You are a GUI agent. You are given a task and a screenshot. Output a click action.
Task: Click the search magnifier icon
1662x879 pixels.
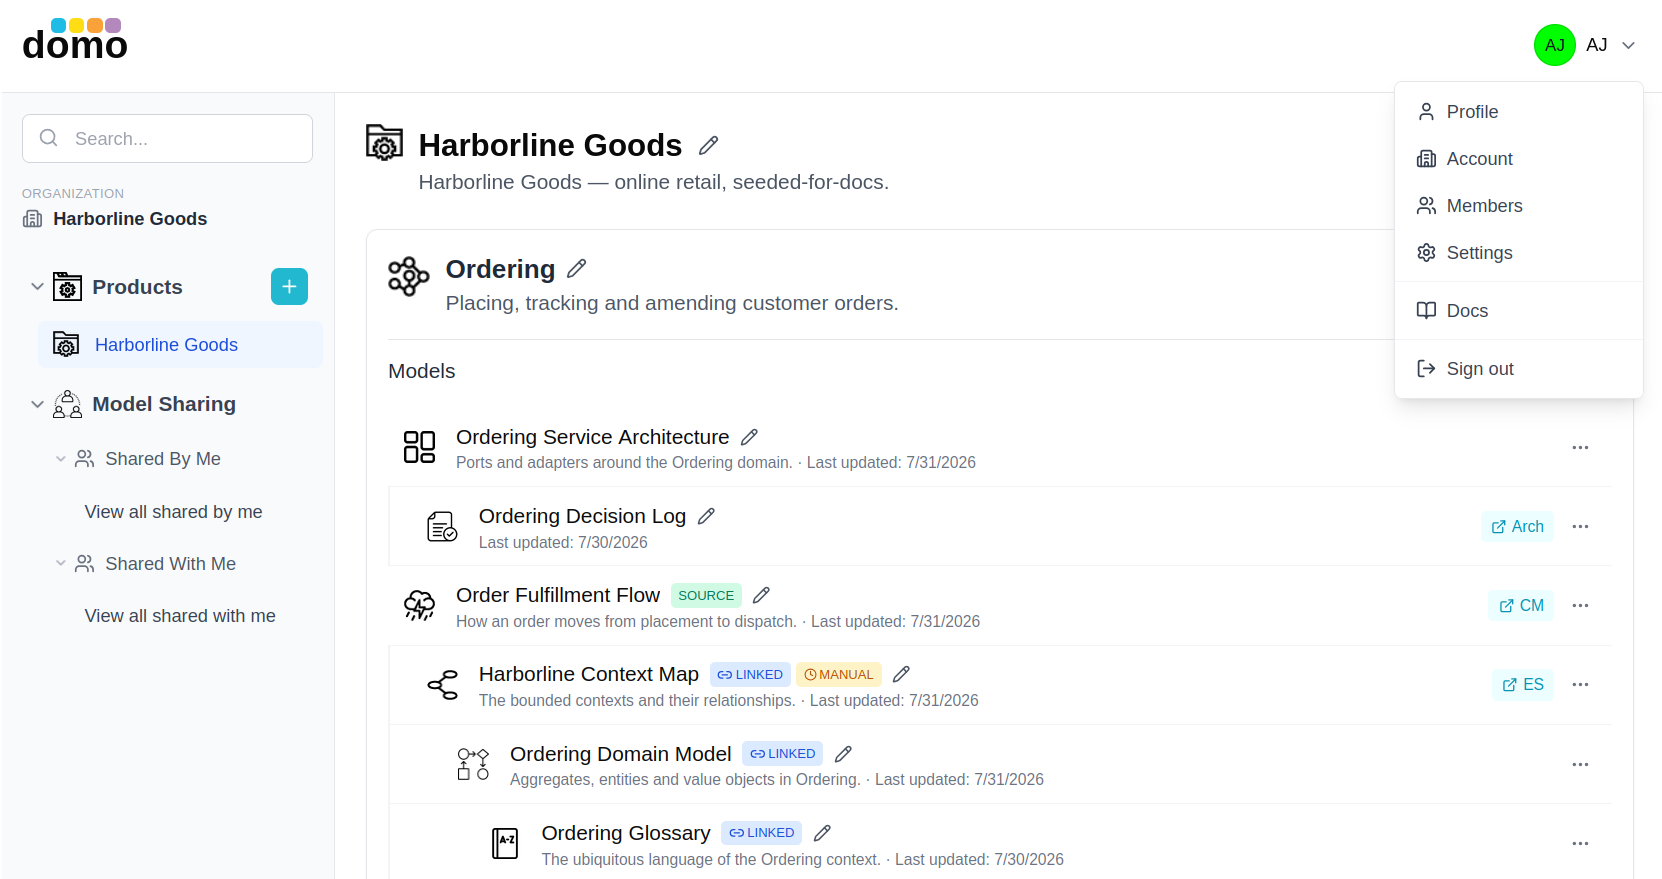pos(48,138)
